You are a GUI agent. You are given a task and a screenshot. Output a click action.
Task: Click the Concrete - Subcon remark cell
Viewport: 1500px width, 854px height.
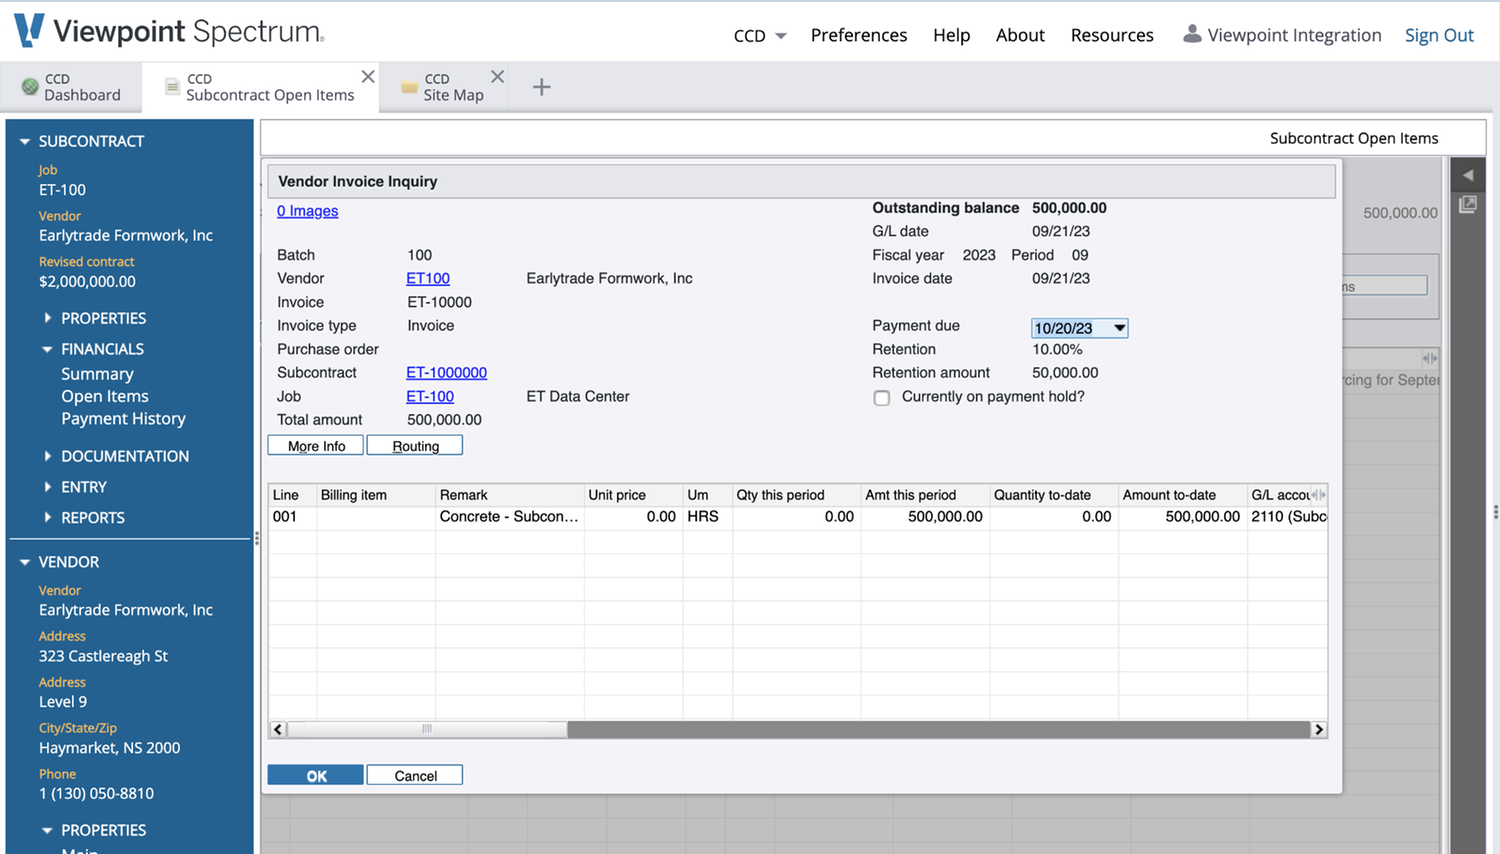509,517
